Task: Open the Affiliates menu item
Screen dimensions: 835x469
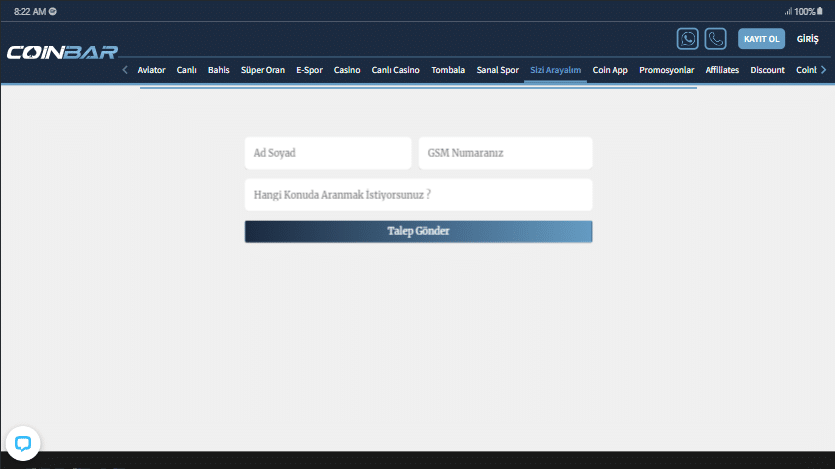Action: coord(722,70)
